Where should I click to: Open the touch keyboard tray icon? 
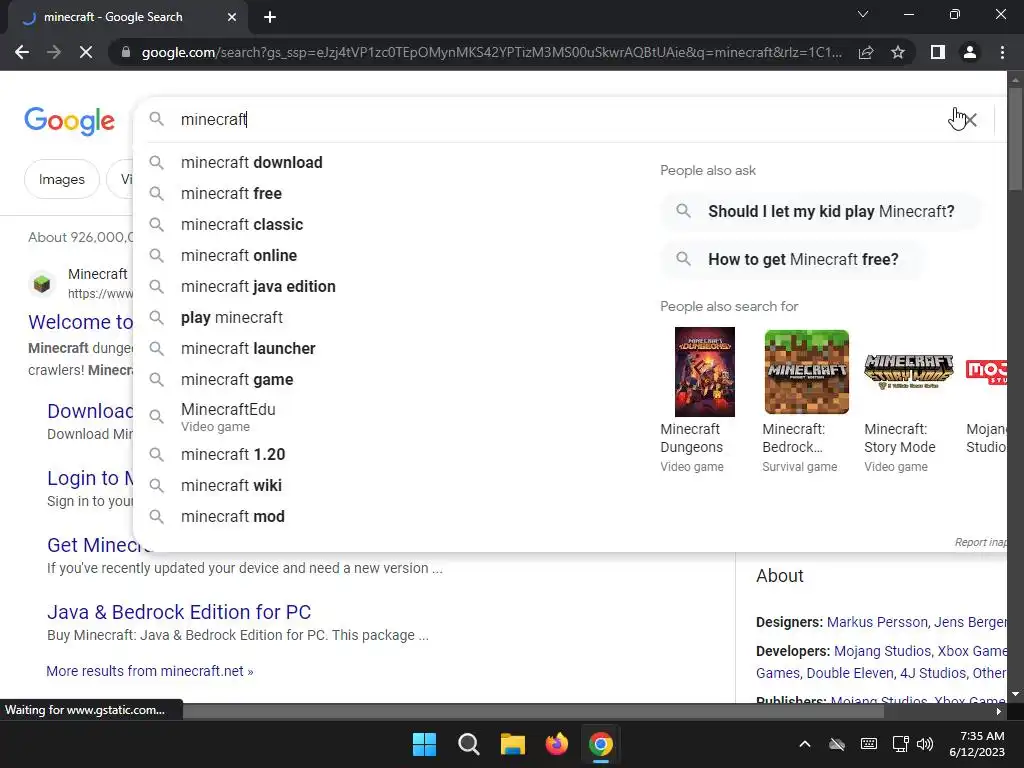869,744
